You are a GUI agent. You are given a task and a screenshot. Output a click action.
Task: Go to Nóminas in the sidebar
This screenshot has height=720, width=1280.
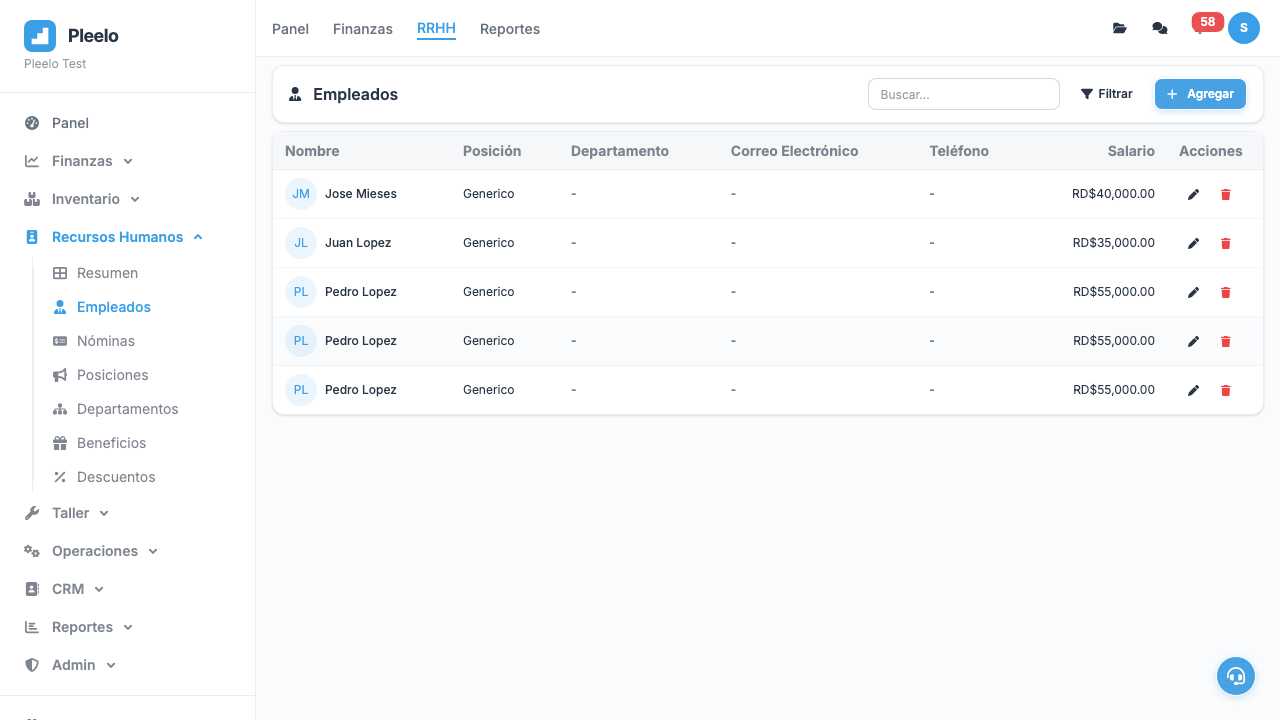pos(105,341)
